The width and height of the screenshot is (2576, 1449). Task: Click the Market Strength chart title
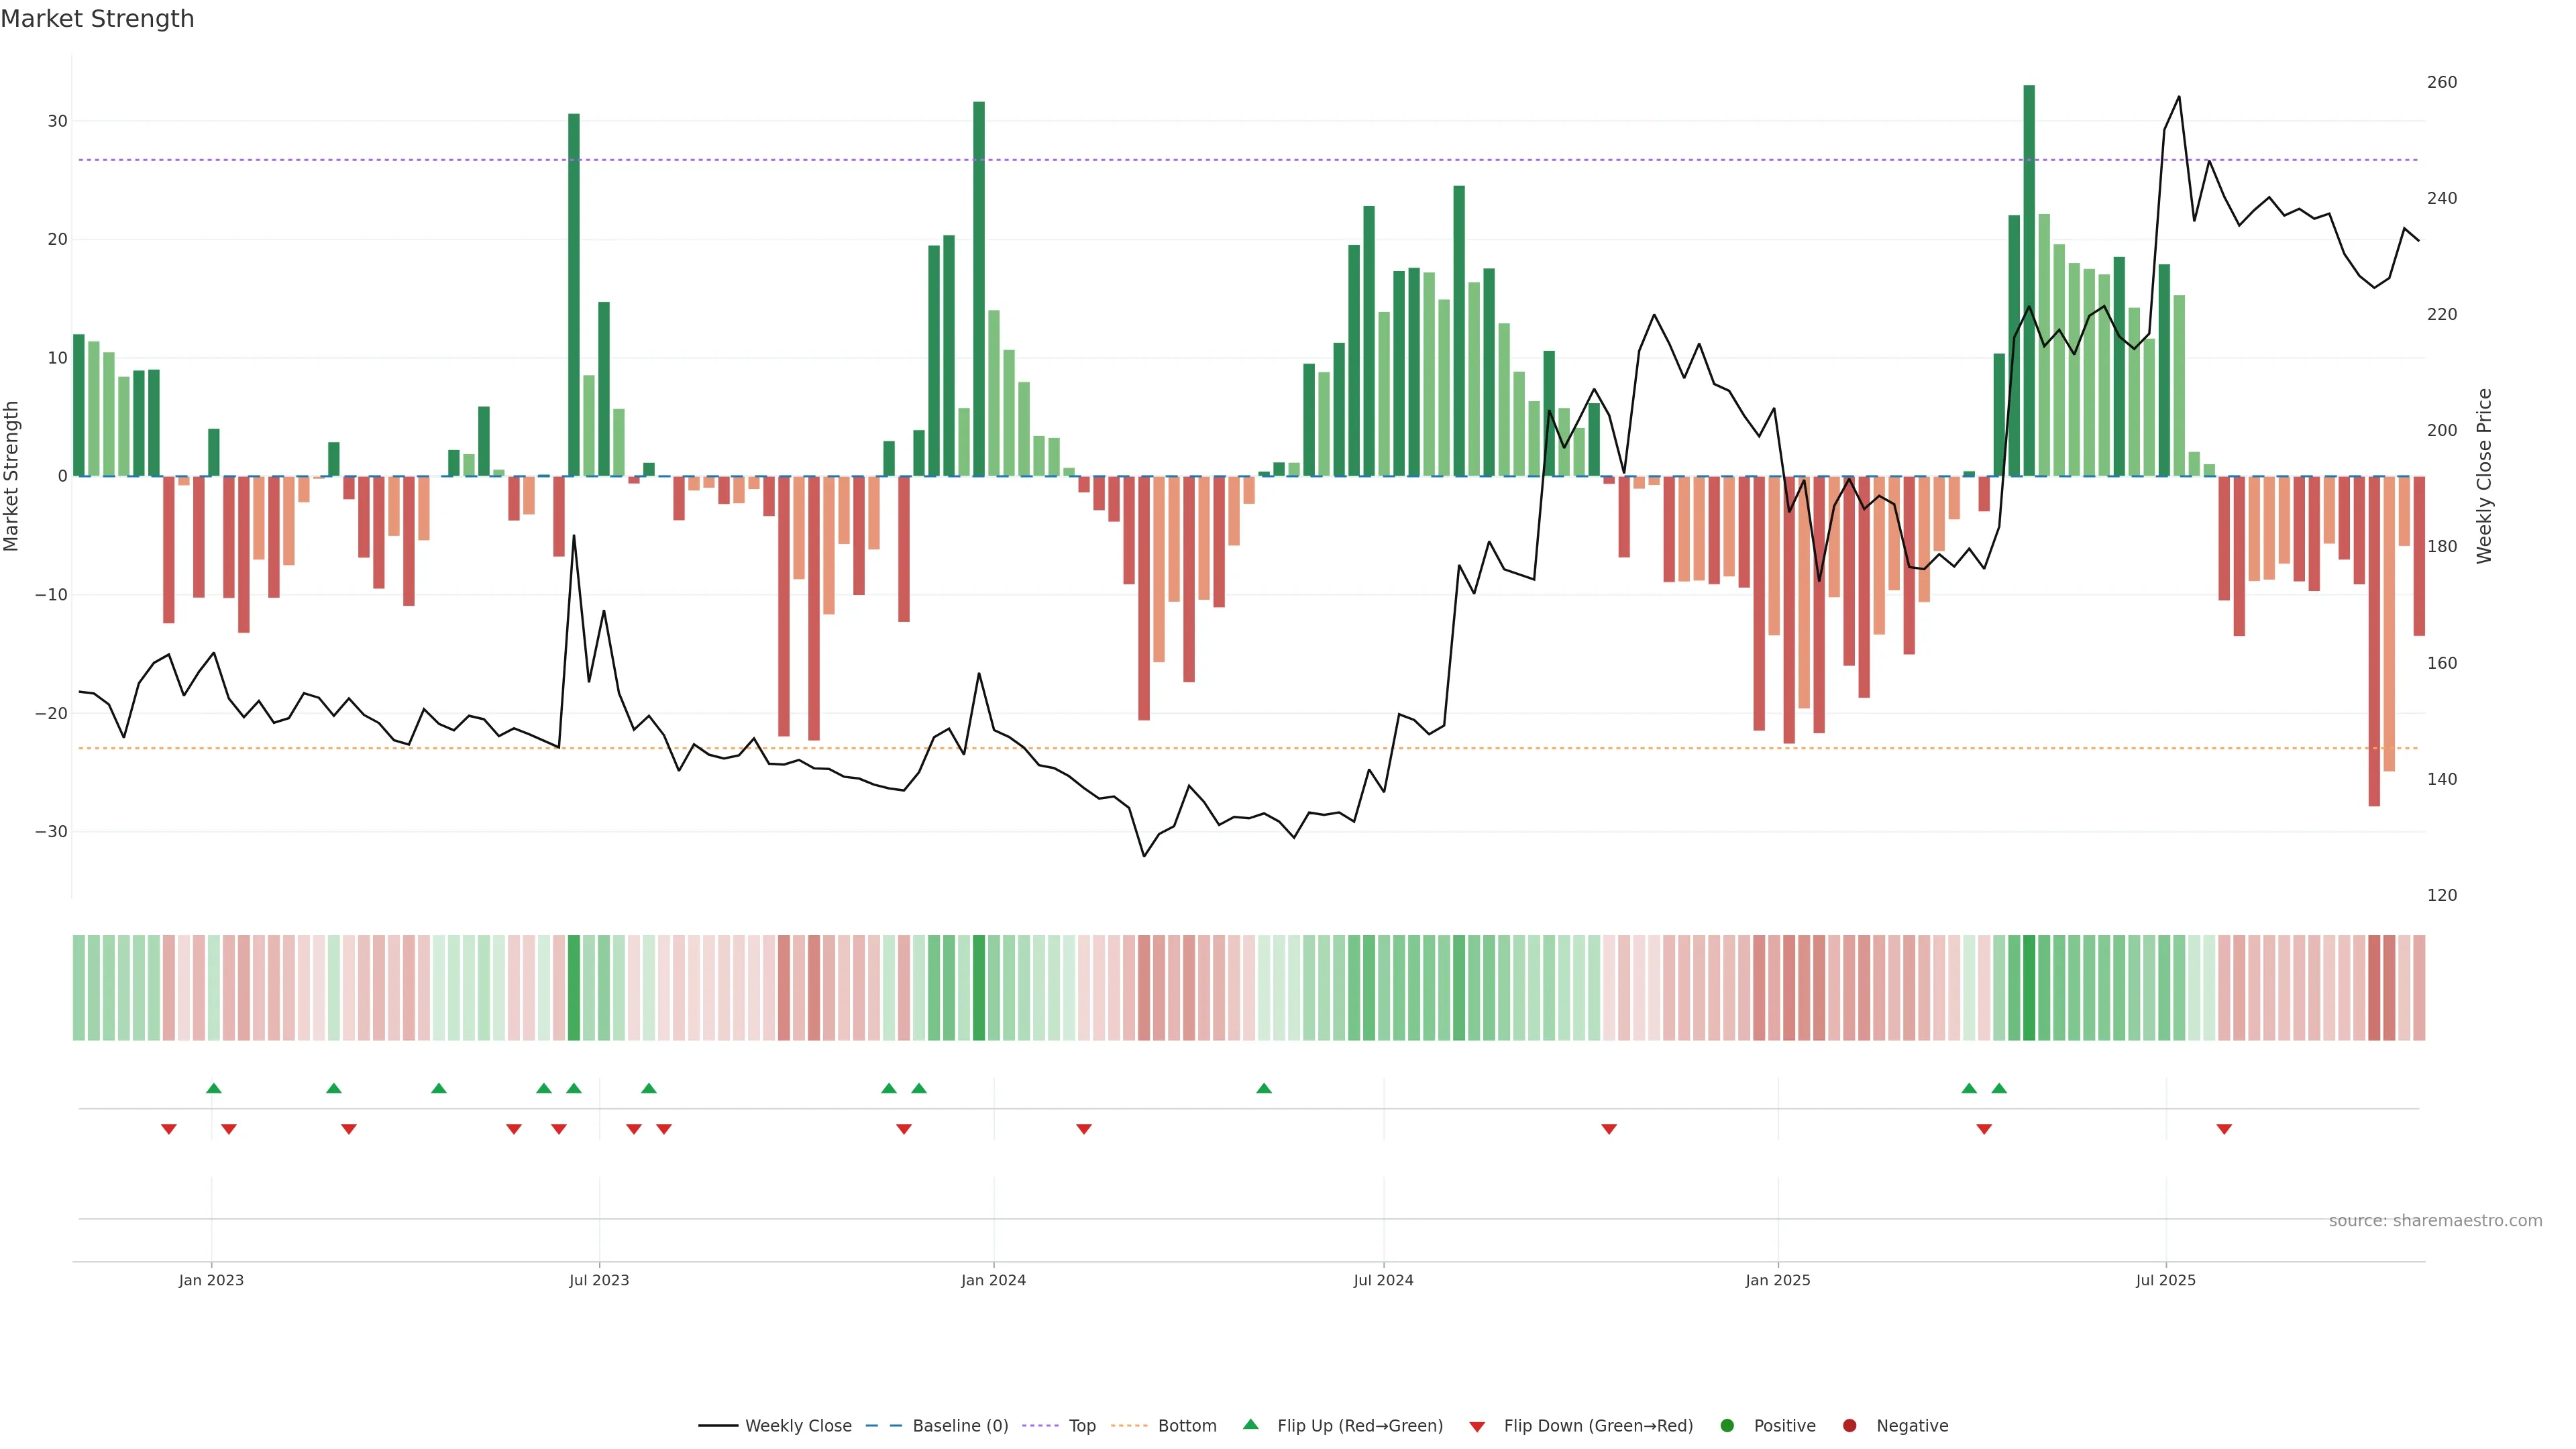tap(97, 19)
